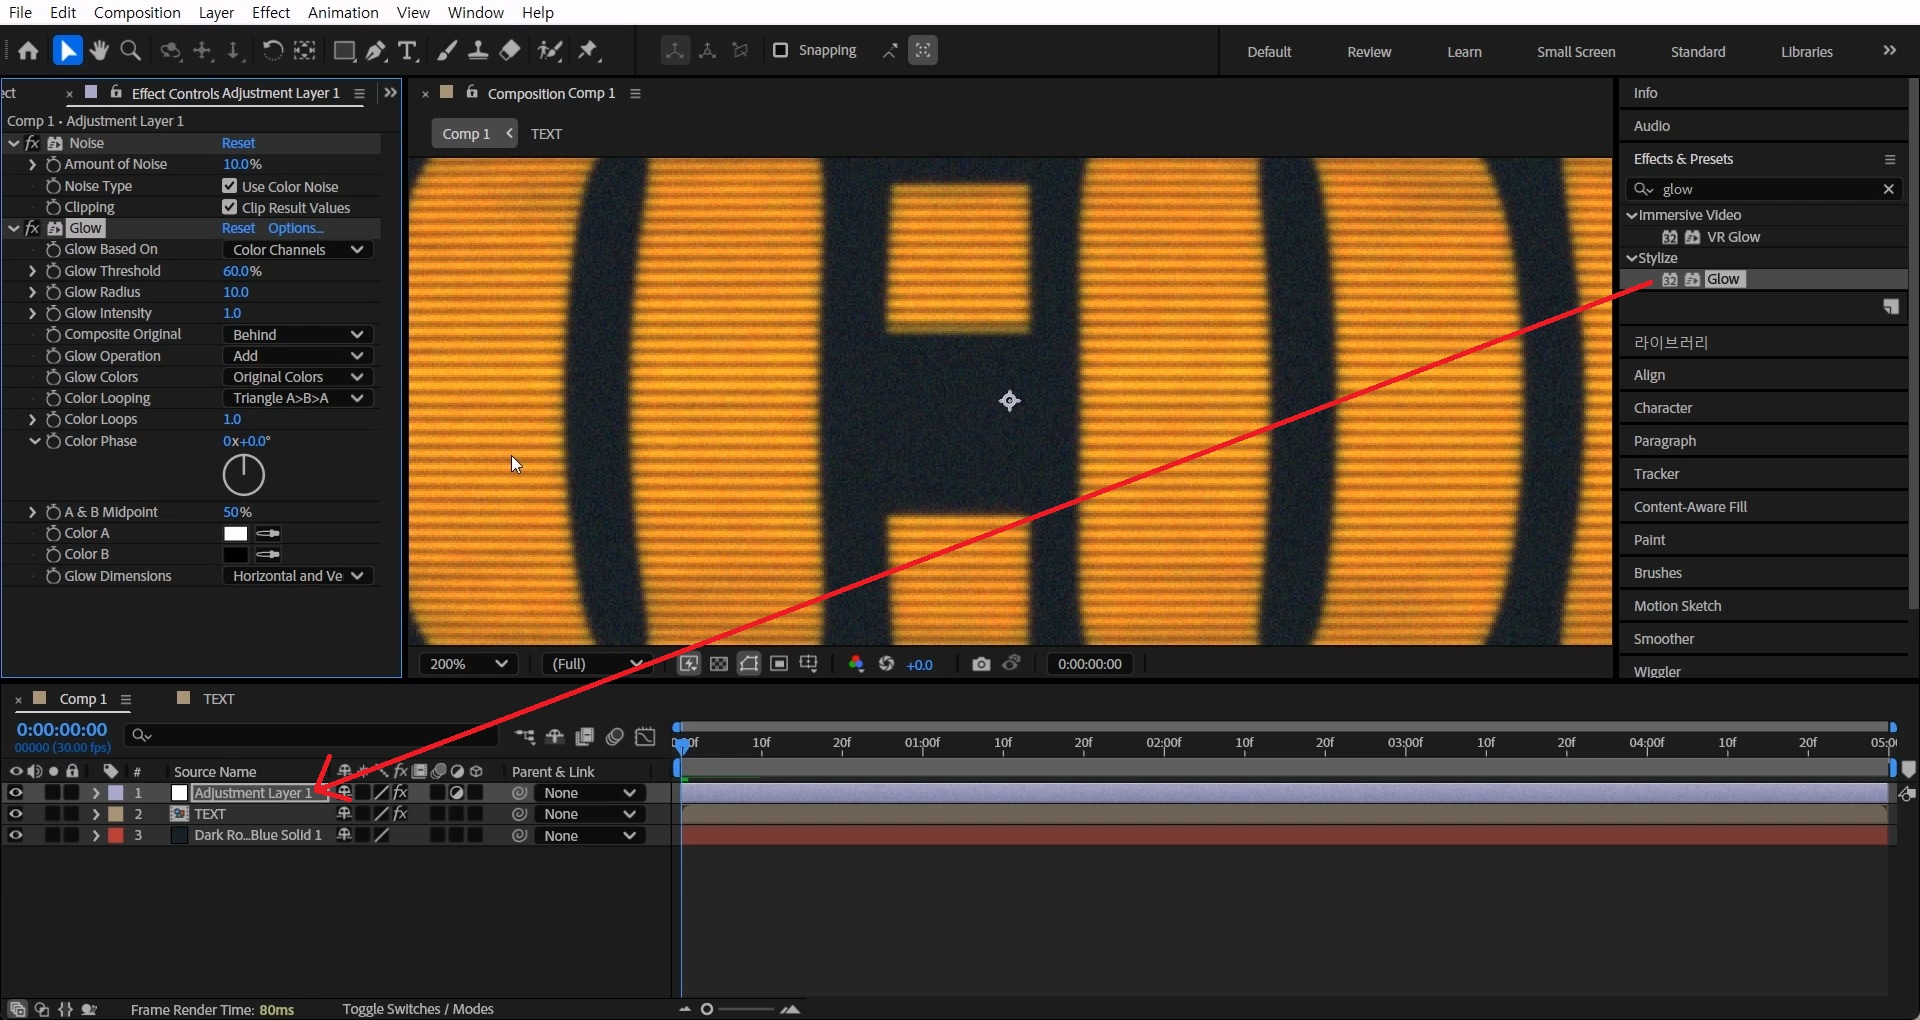
Task: Open the Animation menu
Action: (343, 12)
